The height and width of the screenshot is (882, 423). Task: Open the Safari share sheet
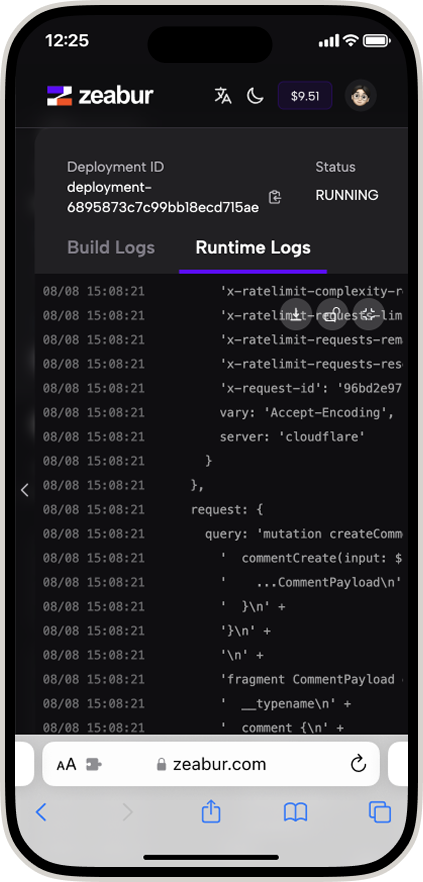pyautogui.click(x=211, y=812)
